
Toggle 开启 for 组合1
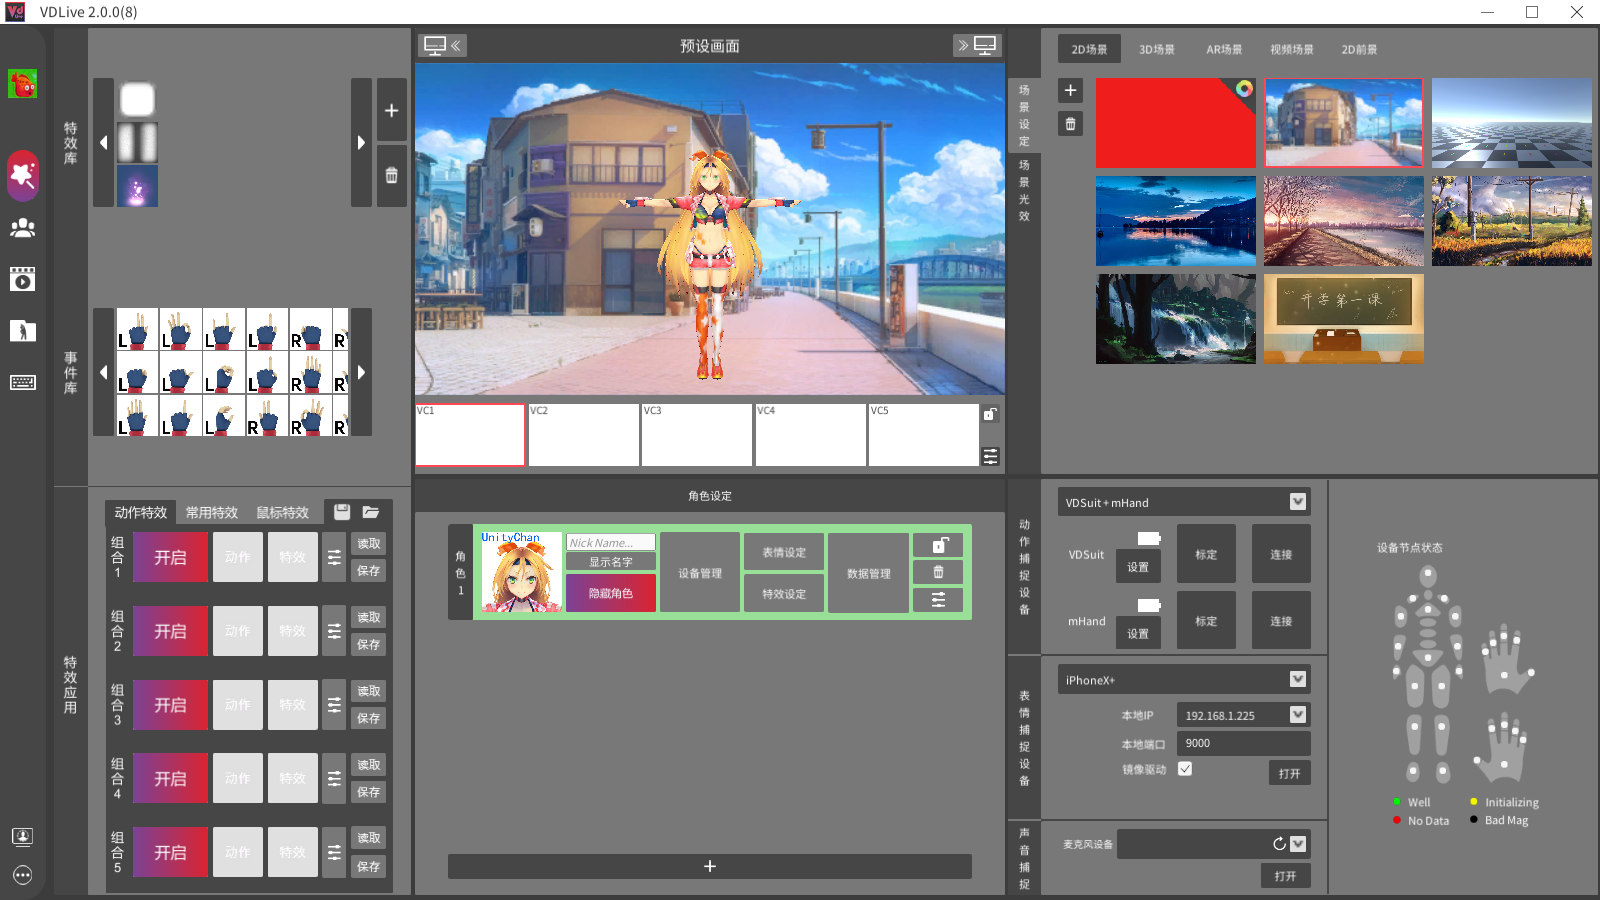pos(170,558)
